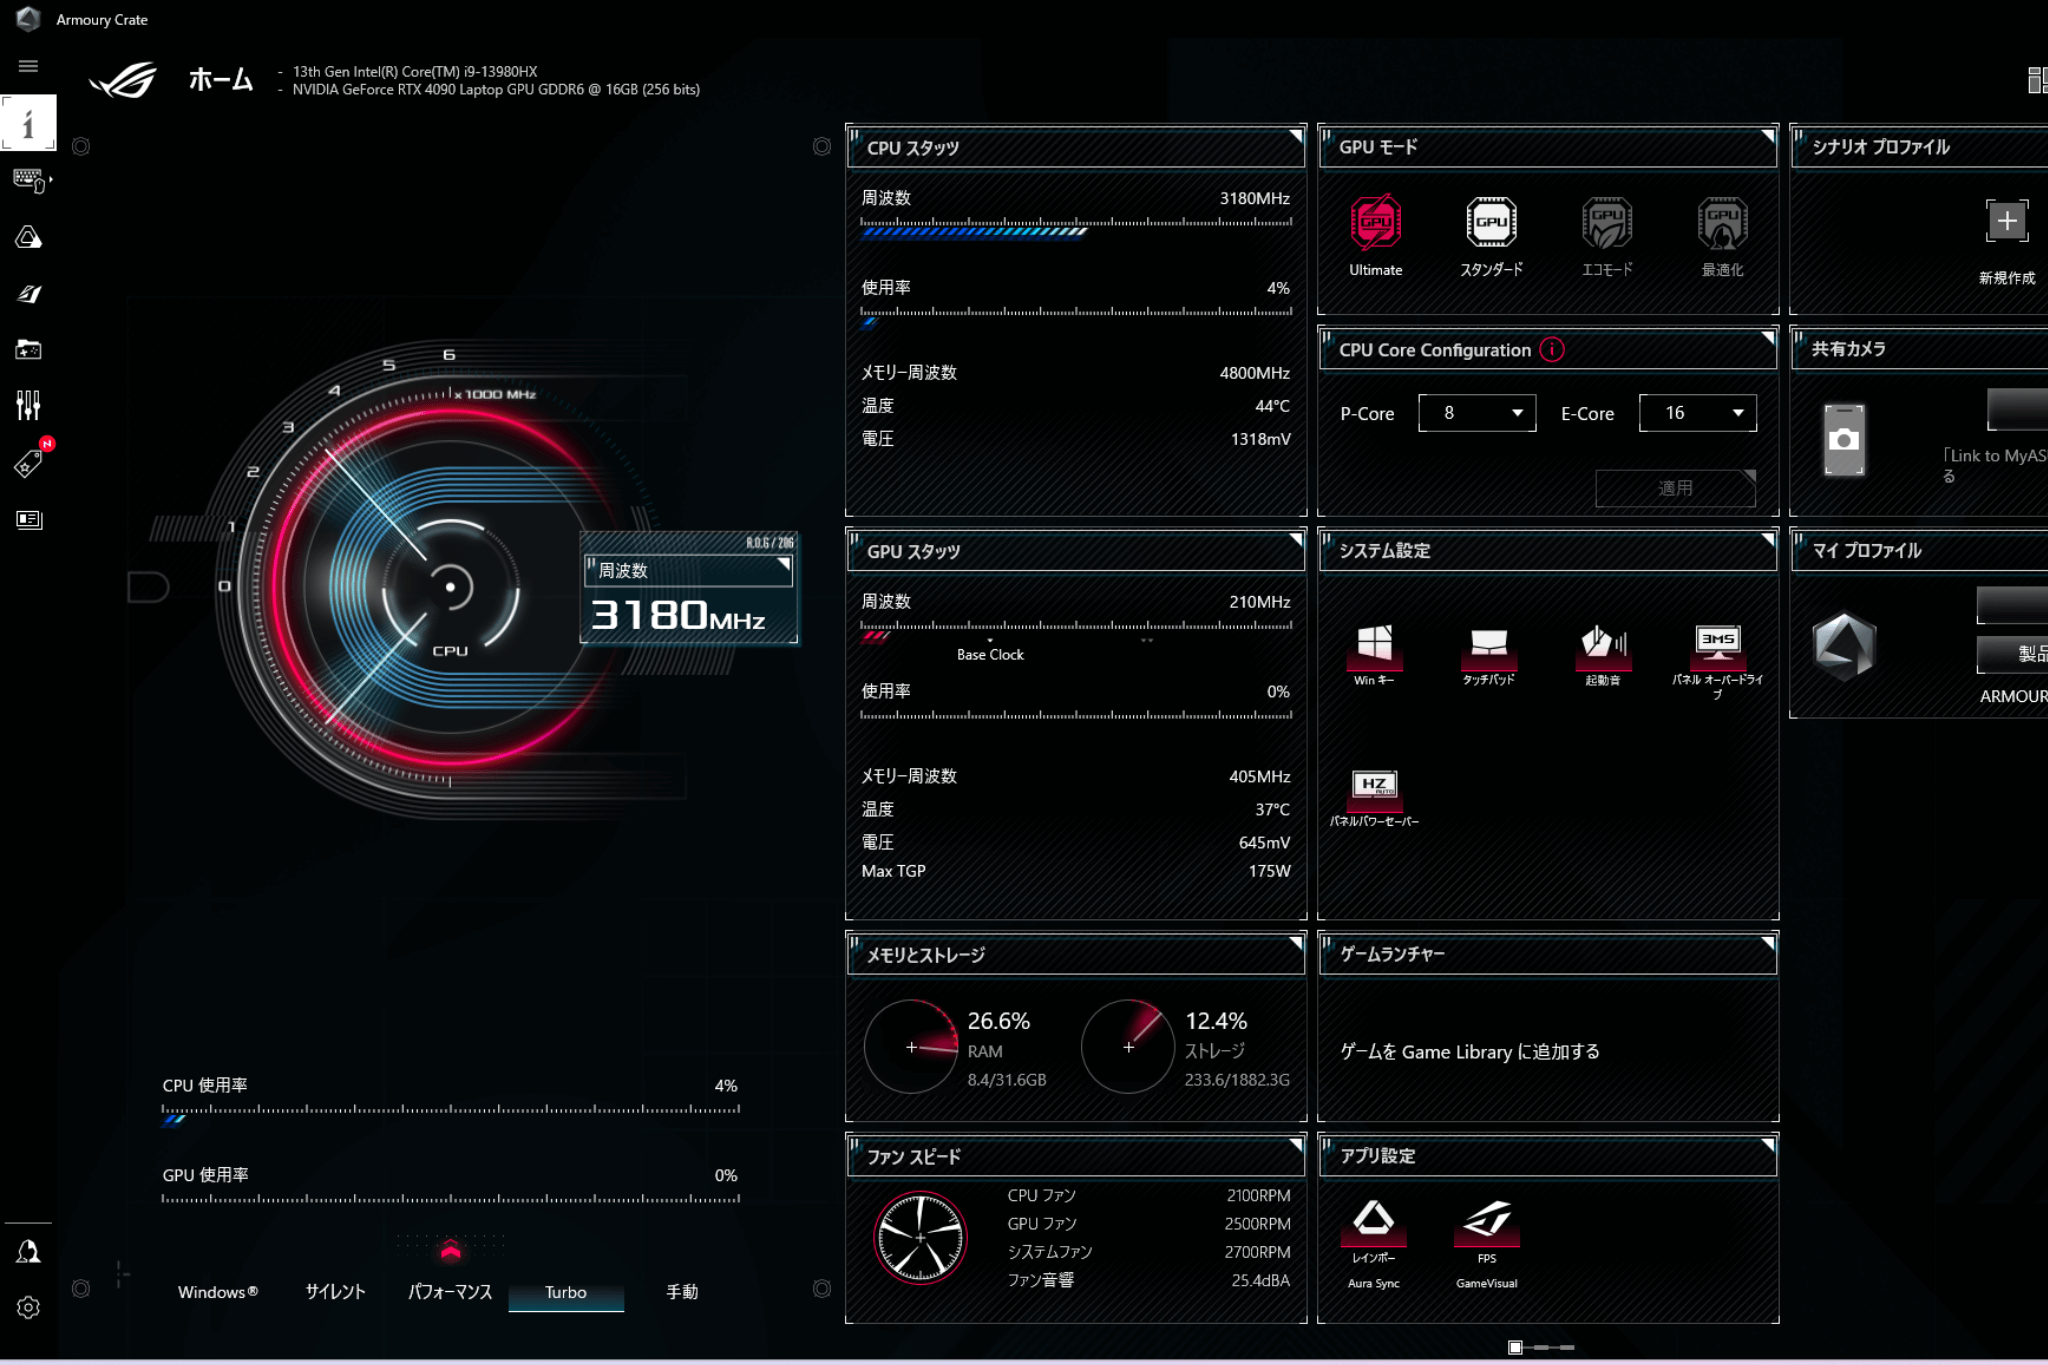The image size is (2048, 1365).
Task: Click the first page indicator square
Action: [1515, 1347]
